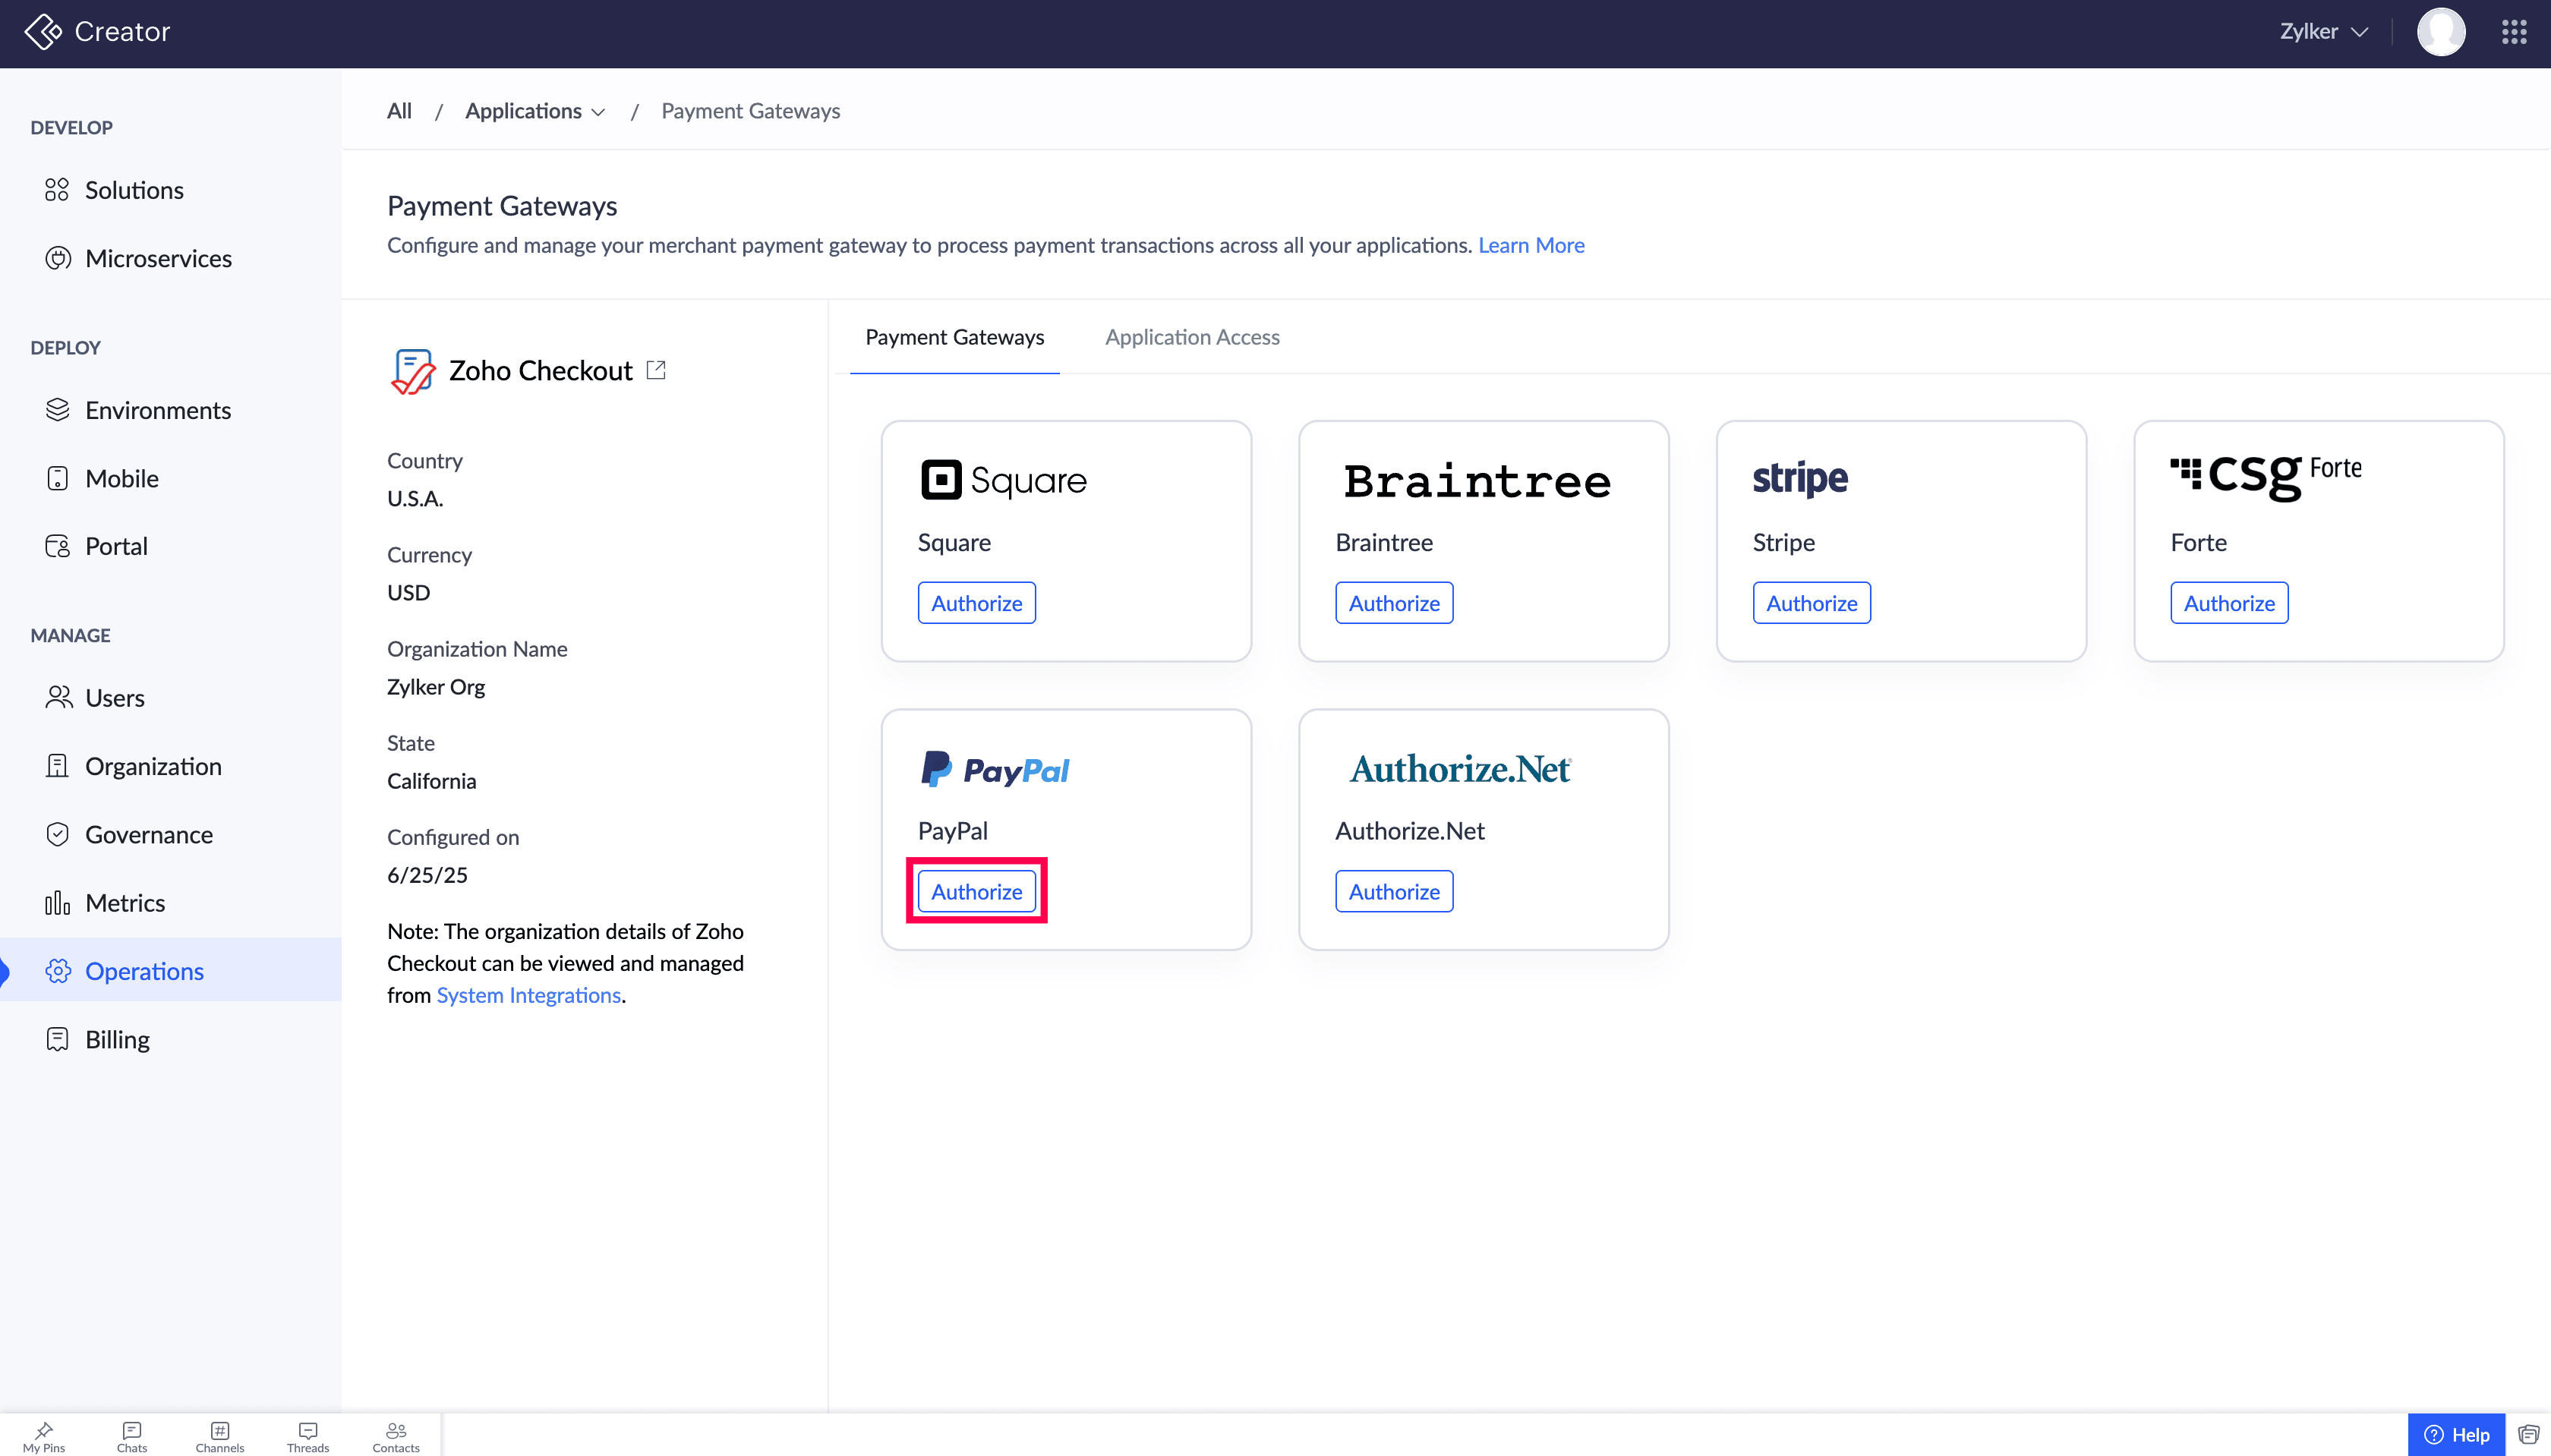Open Chats in bottom bar
Screen dimensions: 2551x1456
point(132,1436)
